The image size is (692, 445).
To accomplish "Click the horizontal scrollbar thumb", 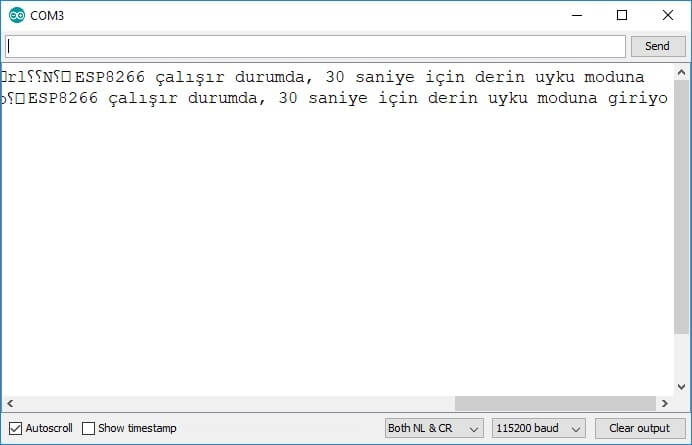I will pyautogui.click(x=555, y=403).
